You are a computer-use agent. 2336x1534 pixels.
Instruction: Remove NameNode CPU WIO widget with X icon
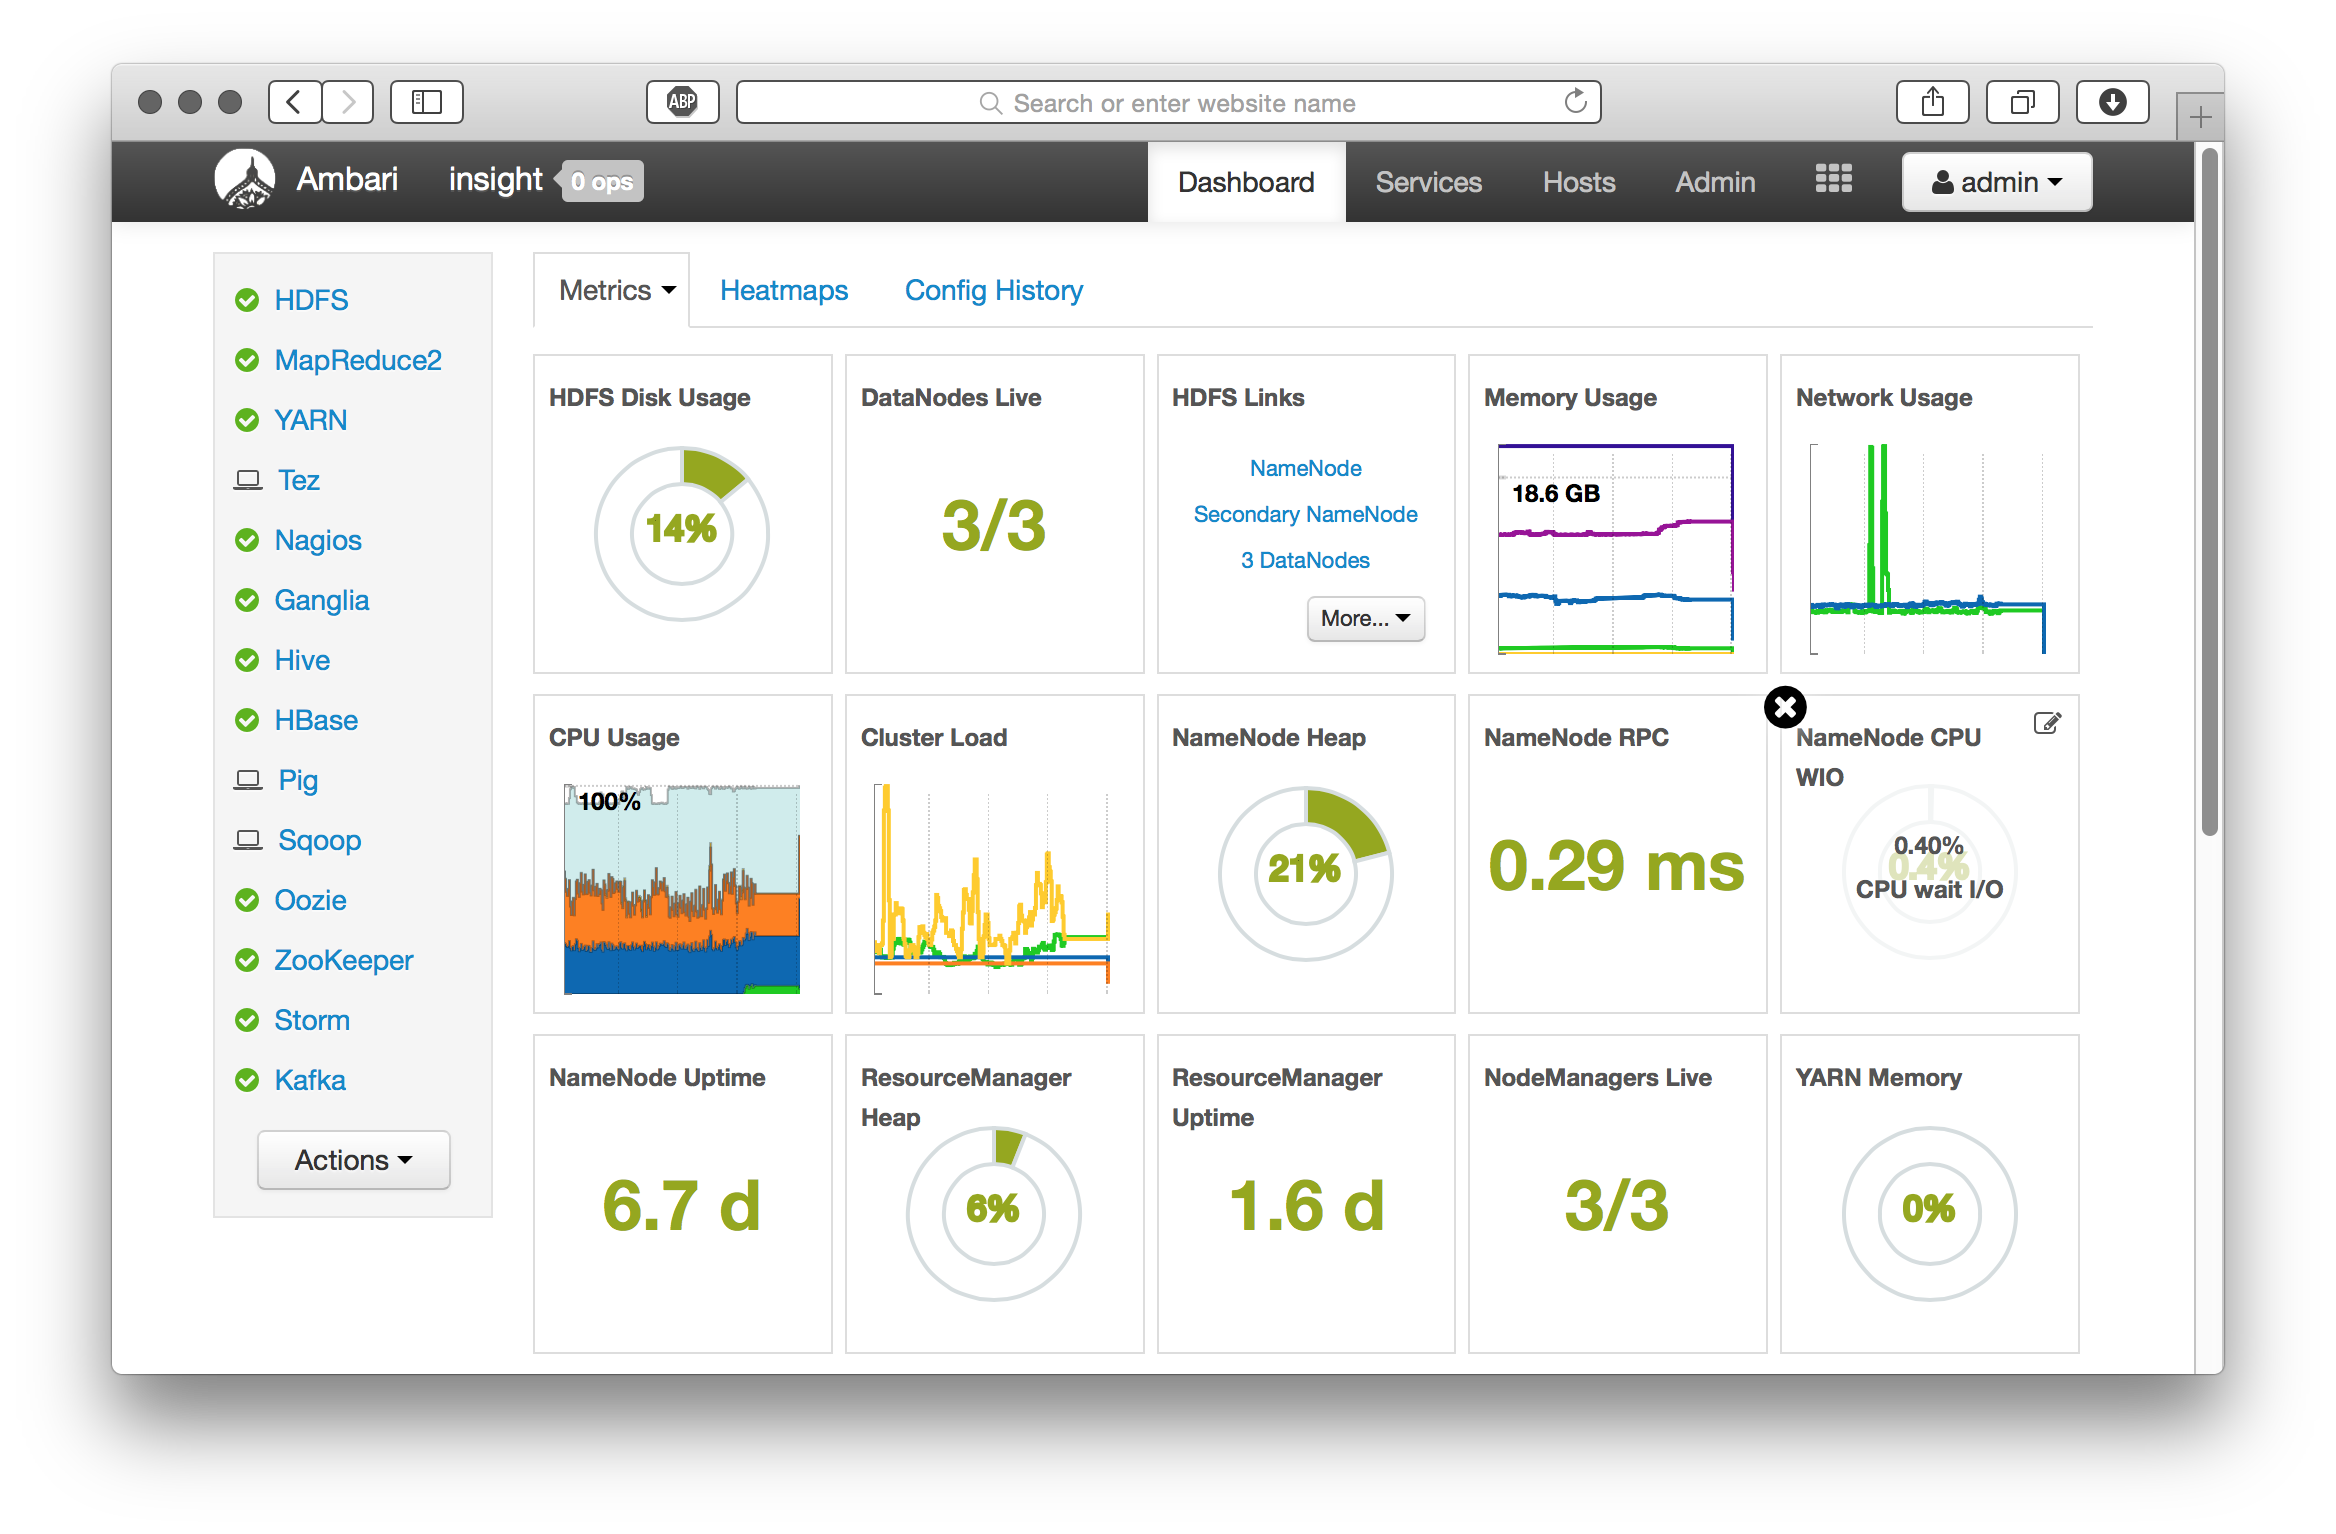click(1785, 707)
